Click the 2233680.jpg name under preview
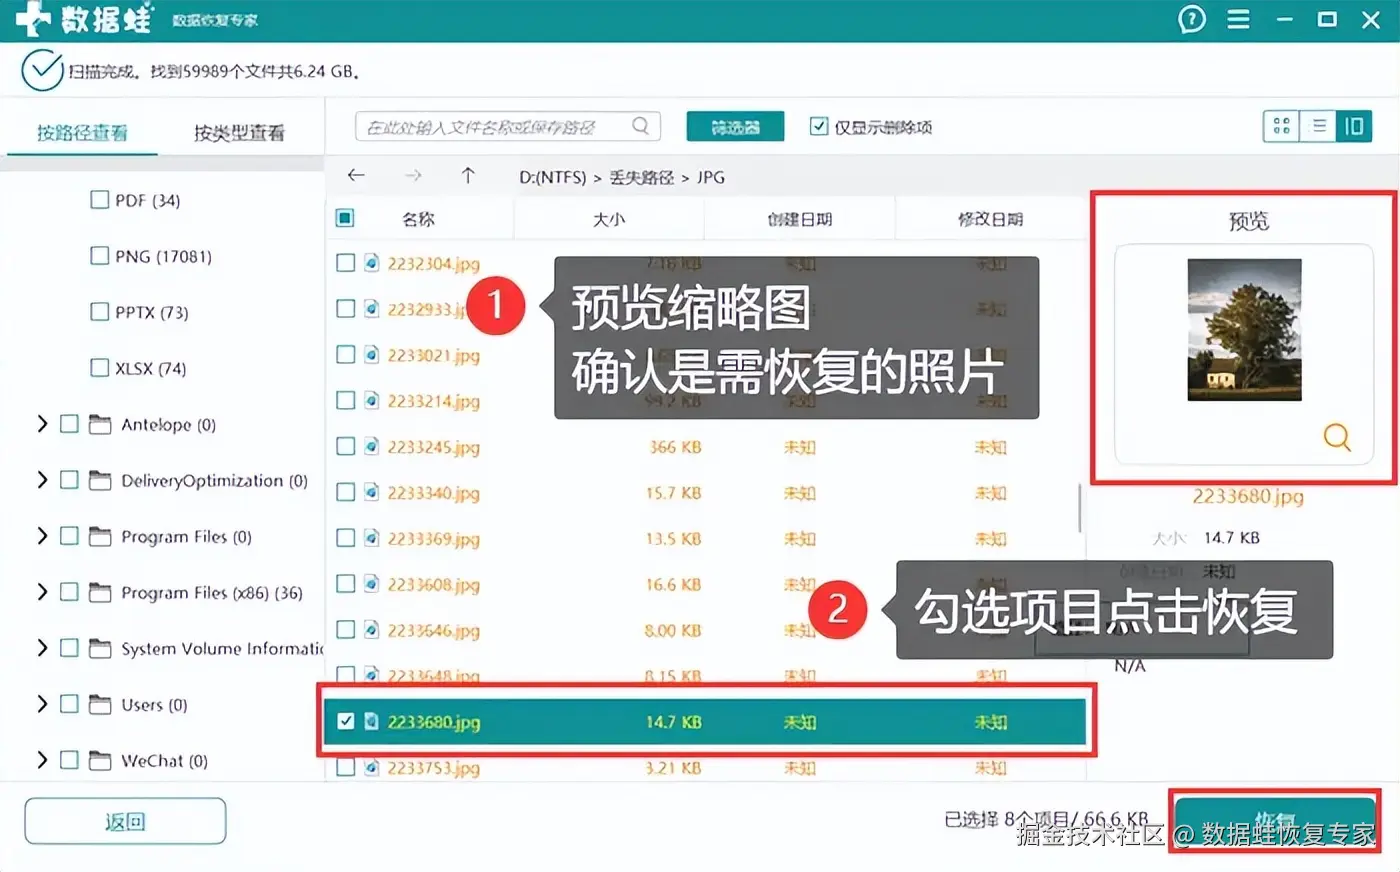 coord(1247,496)
